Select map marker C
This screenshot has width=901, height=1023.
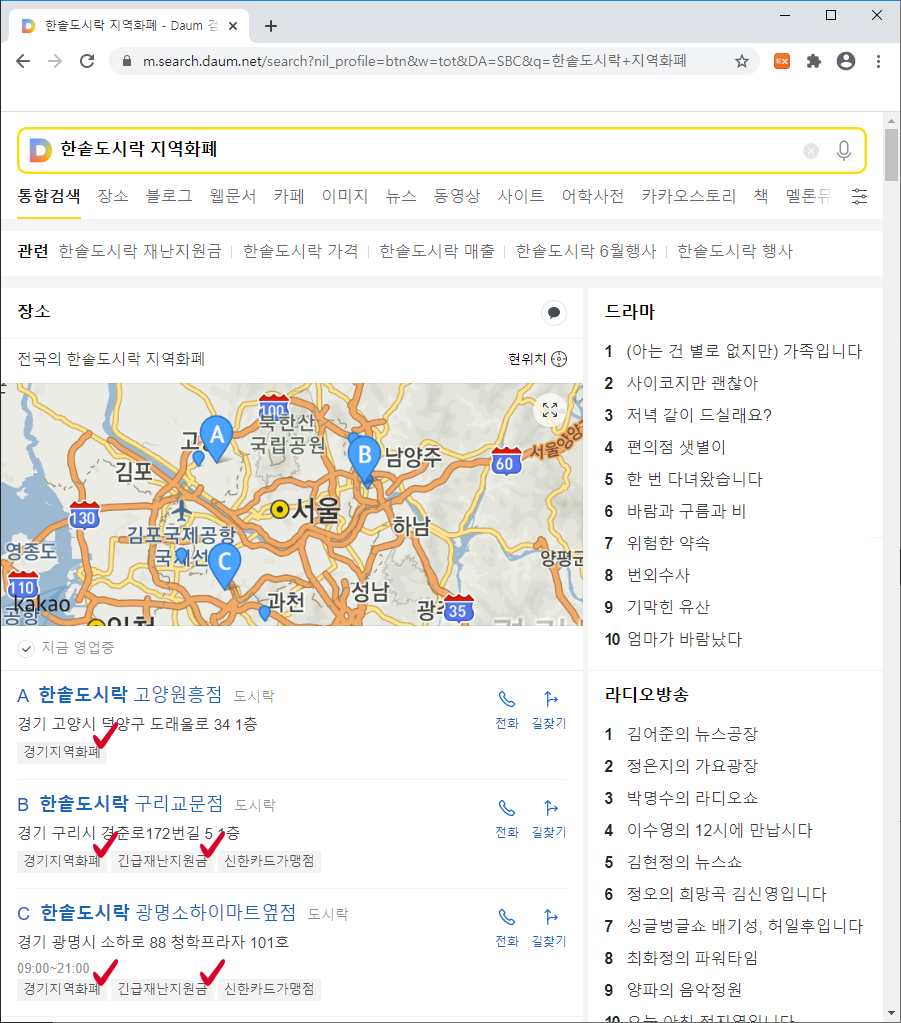(x=224, y=565)
